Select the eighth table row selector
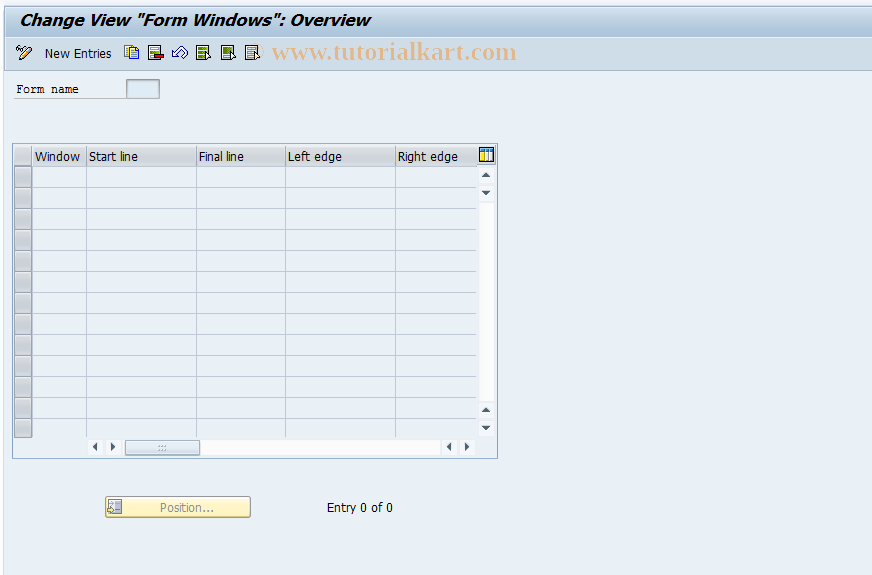This screenshot has height=575, width=872. point(23,324)
